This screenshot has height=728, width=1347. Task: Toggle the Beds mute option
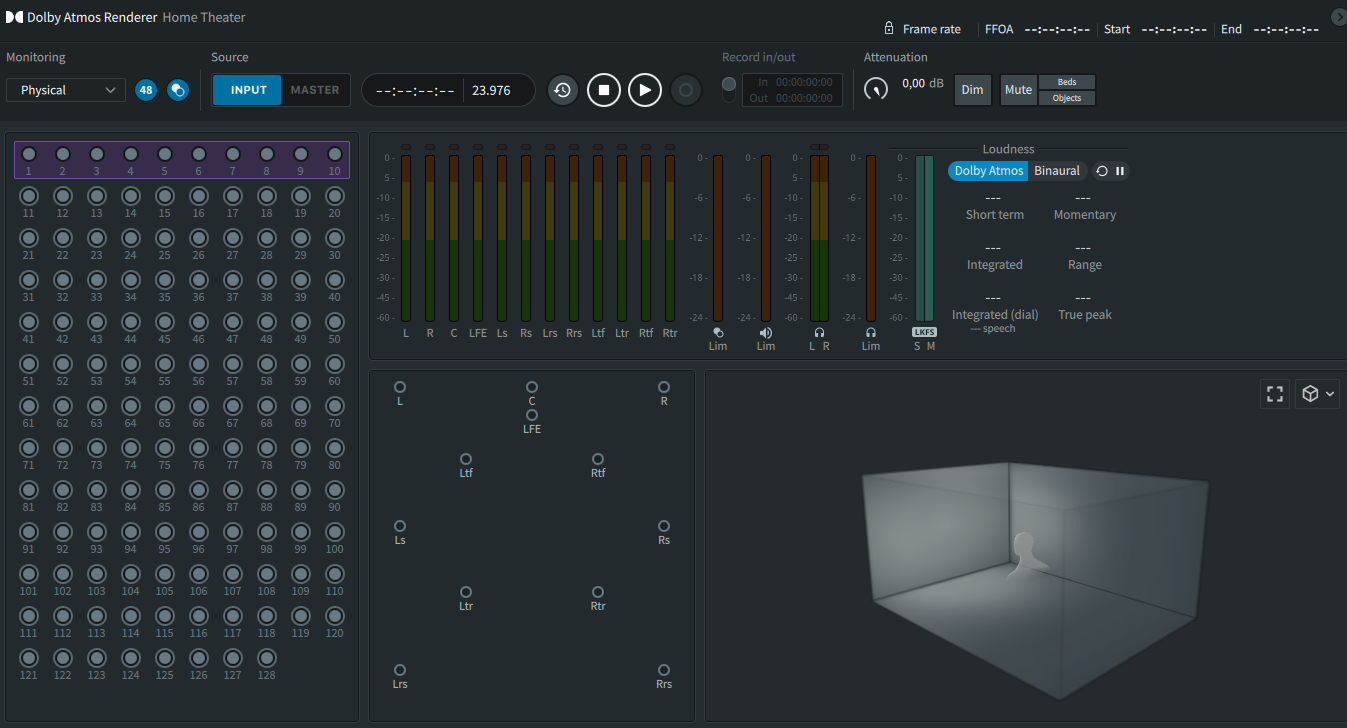click(1067, 82)
